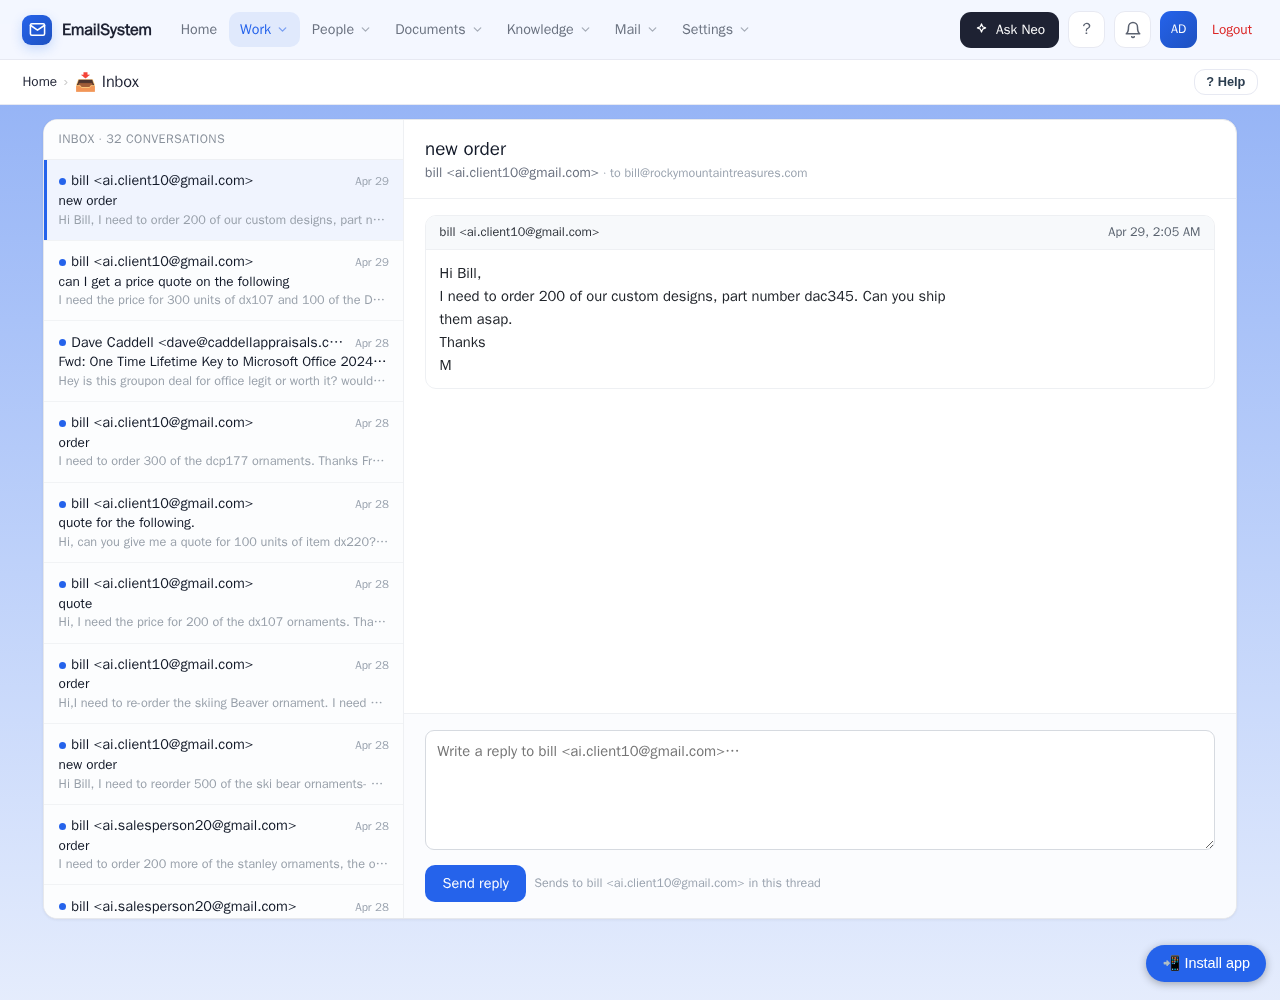Open Dave Caddell's Microsoft Office email

pos(224,362)
